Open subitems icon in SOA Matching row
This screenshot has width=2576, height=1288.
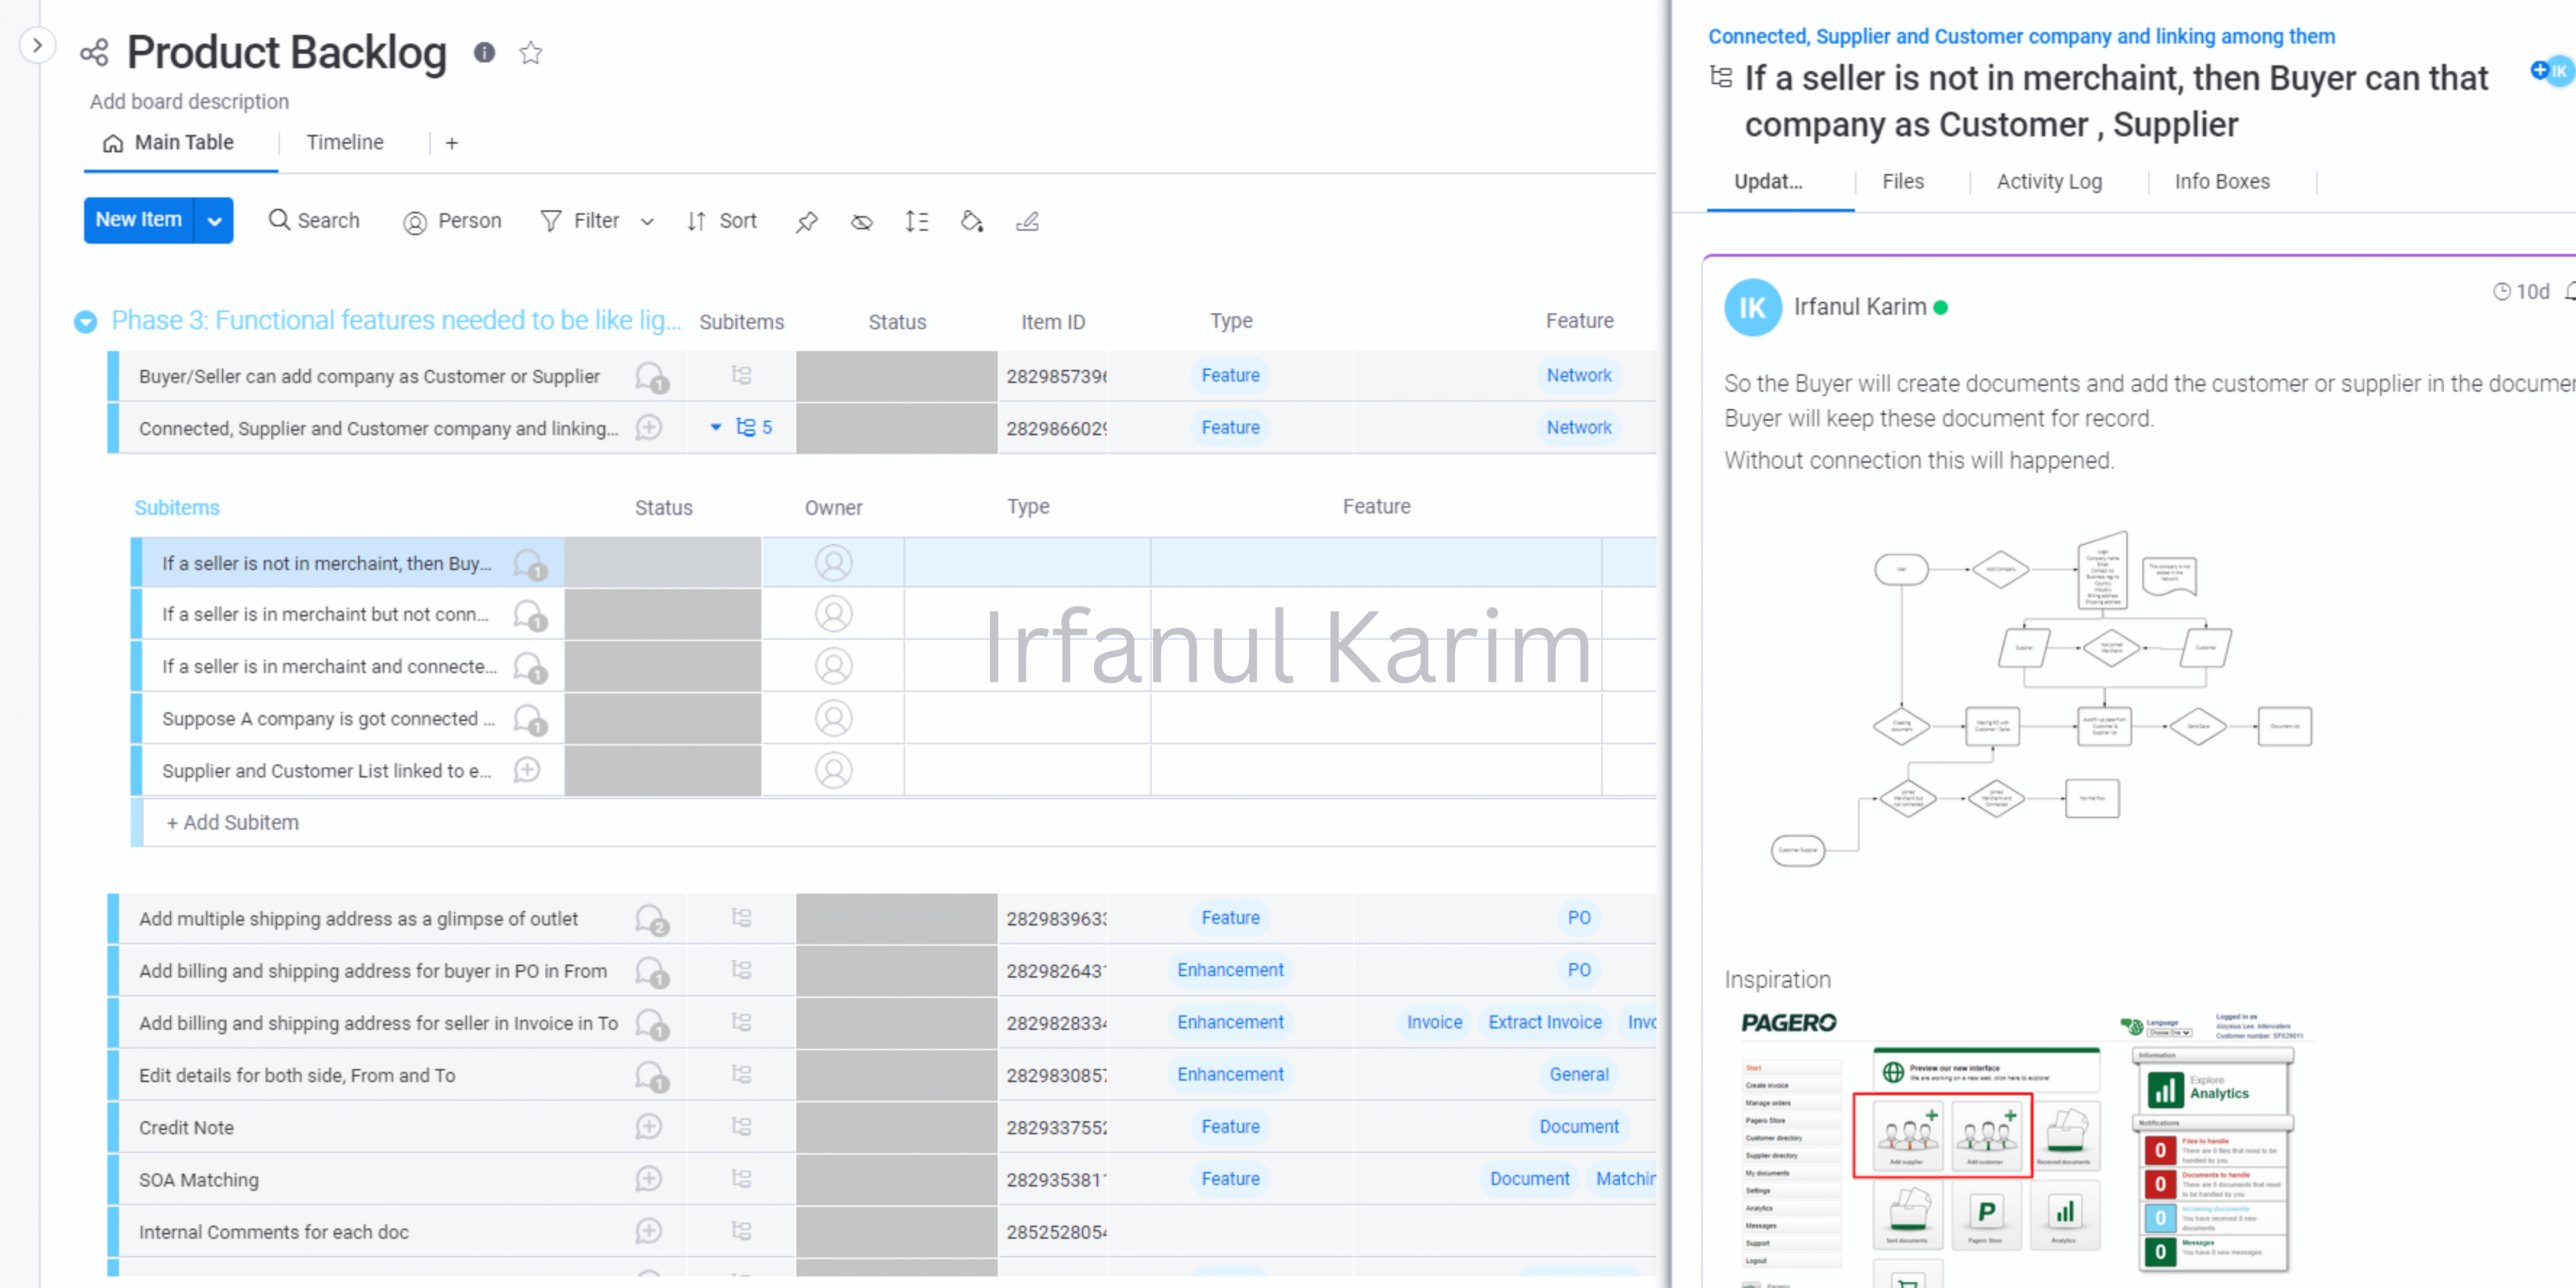(x=741, y=1179)
